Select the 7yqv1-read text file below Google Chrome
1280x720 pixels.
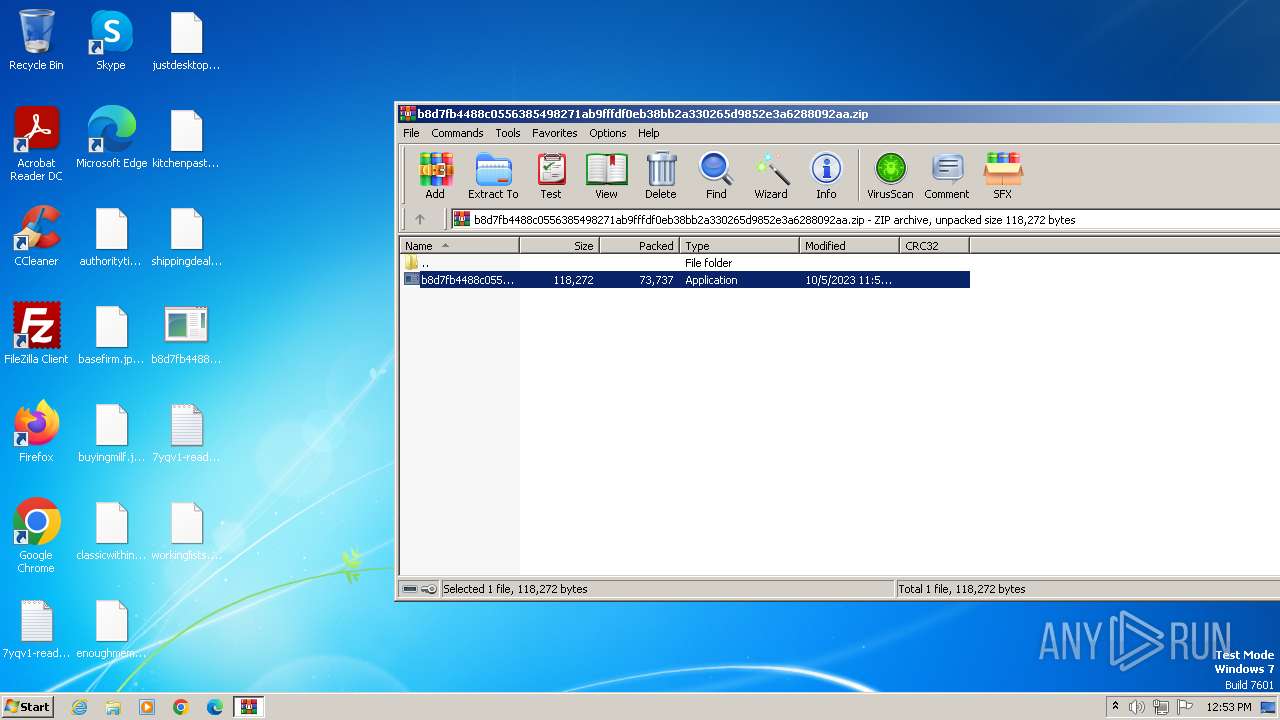coord(36,628)
